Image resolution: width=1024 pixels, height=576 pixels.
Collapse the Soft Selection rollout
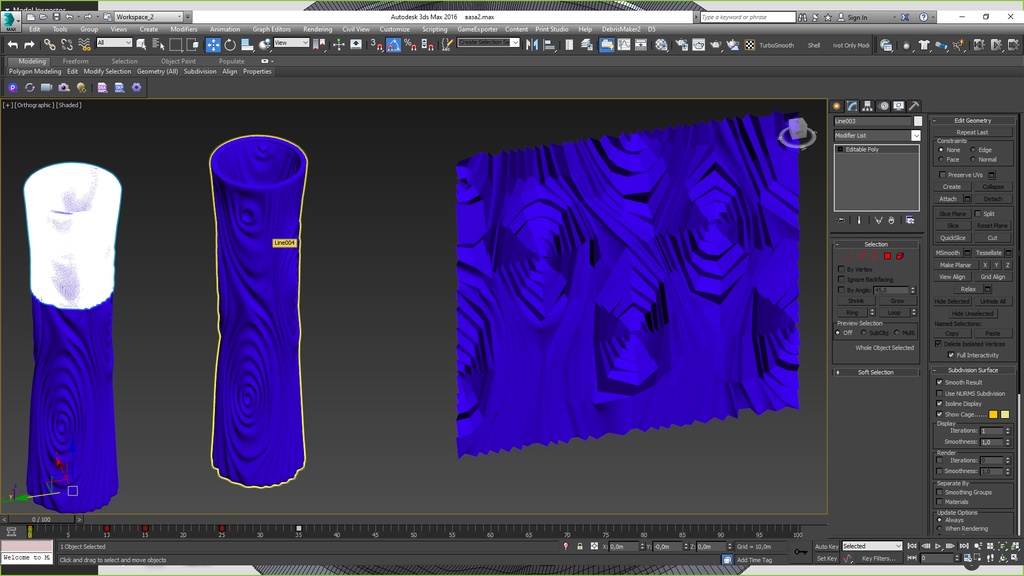pyautogui.click(x=875, y=372)
